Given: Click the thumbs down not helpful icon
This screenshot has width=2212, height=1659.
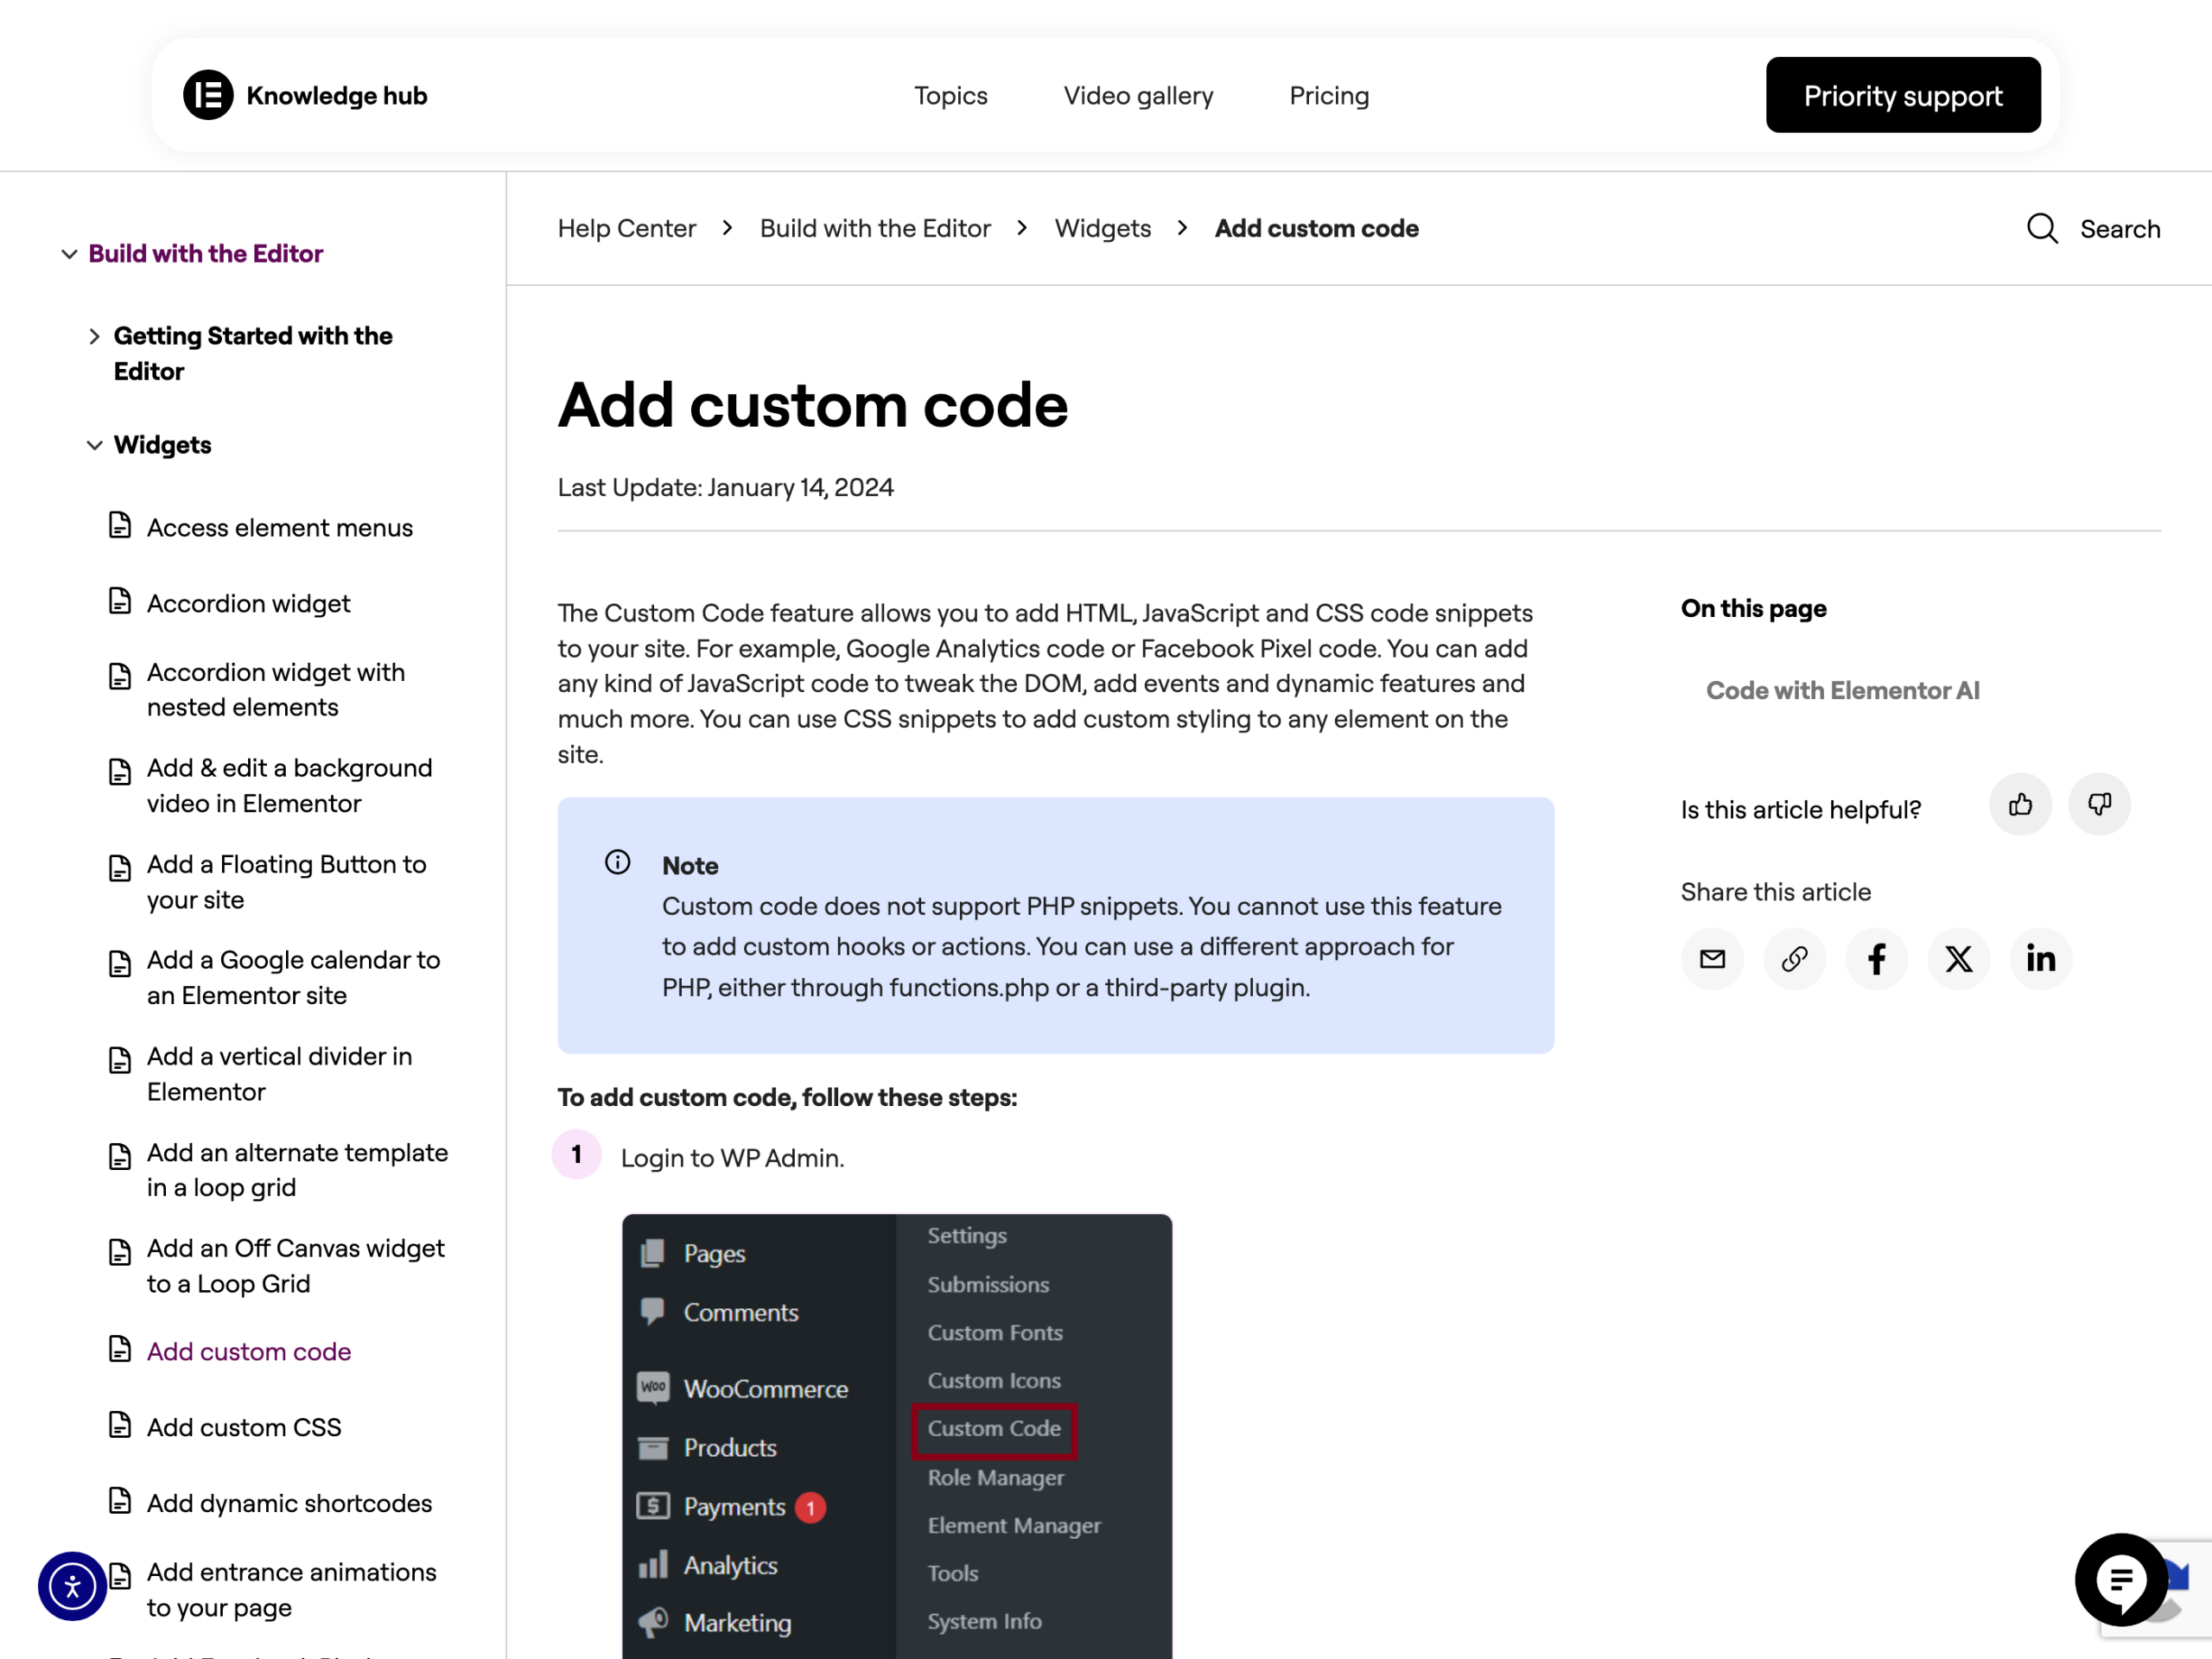Looking at the screenshot, I should click(x=2099, y=804).
